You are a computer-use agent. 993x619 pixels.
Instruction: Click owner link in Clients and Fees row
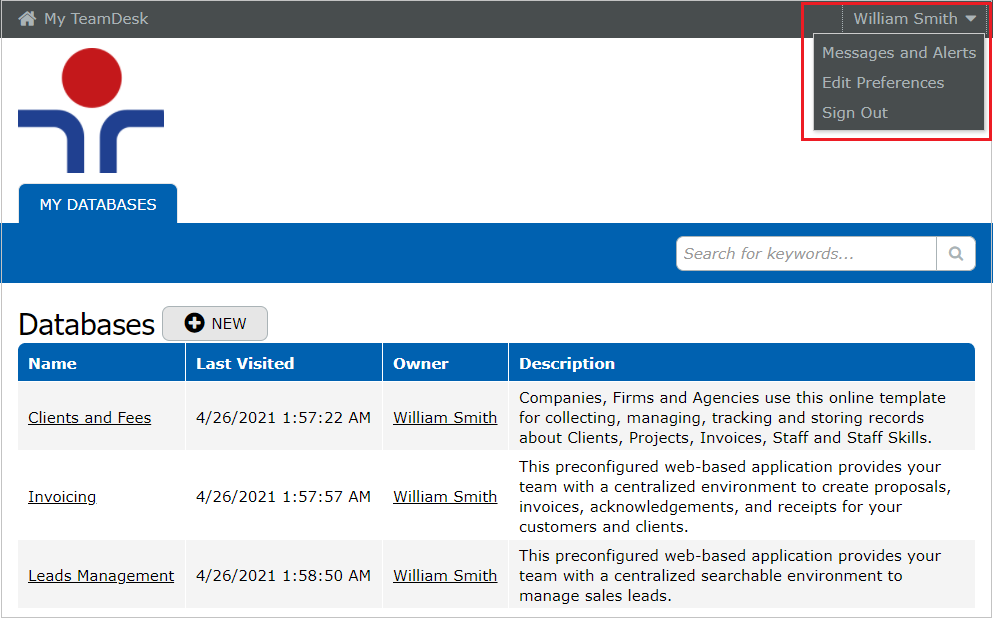click(x=444, y=418)
